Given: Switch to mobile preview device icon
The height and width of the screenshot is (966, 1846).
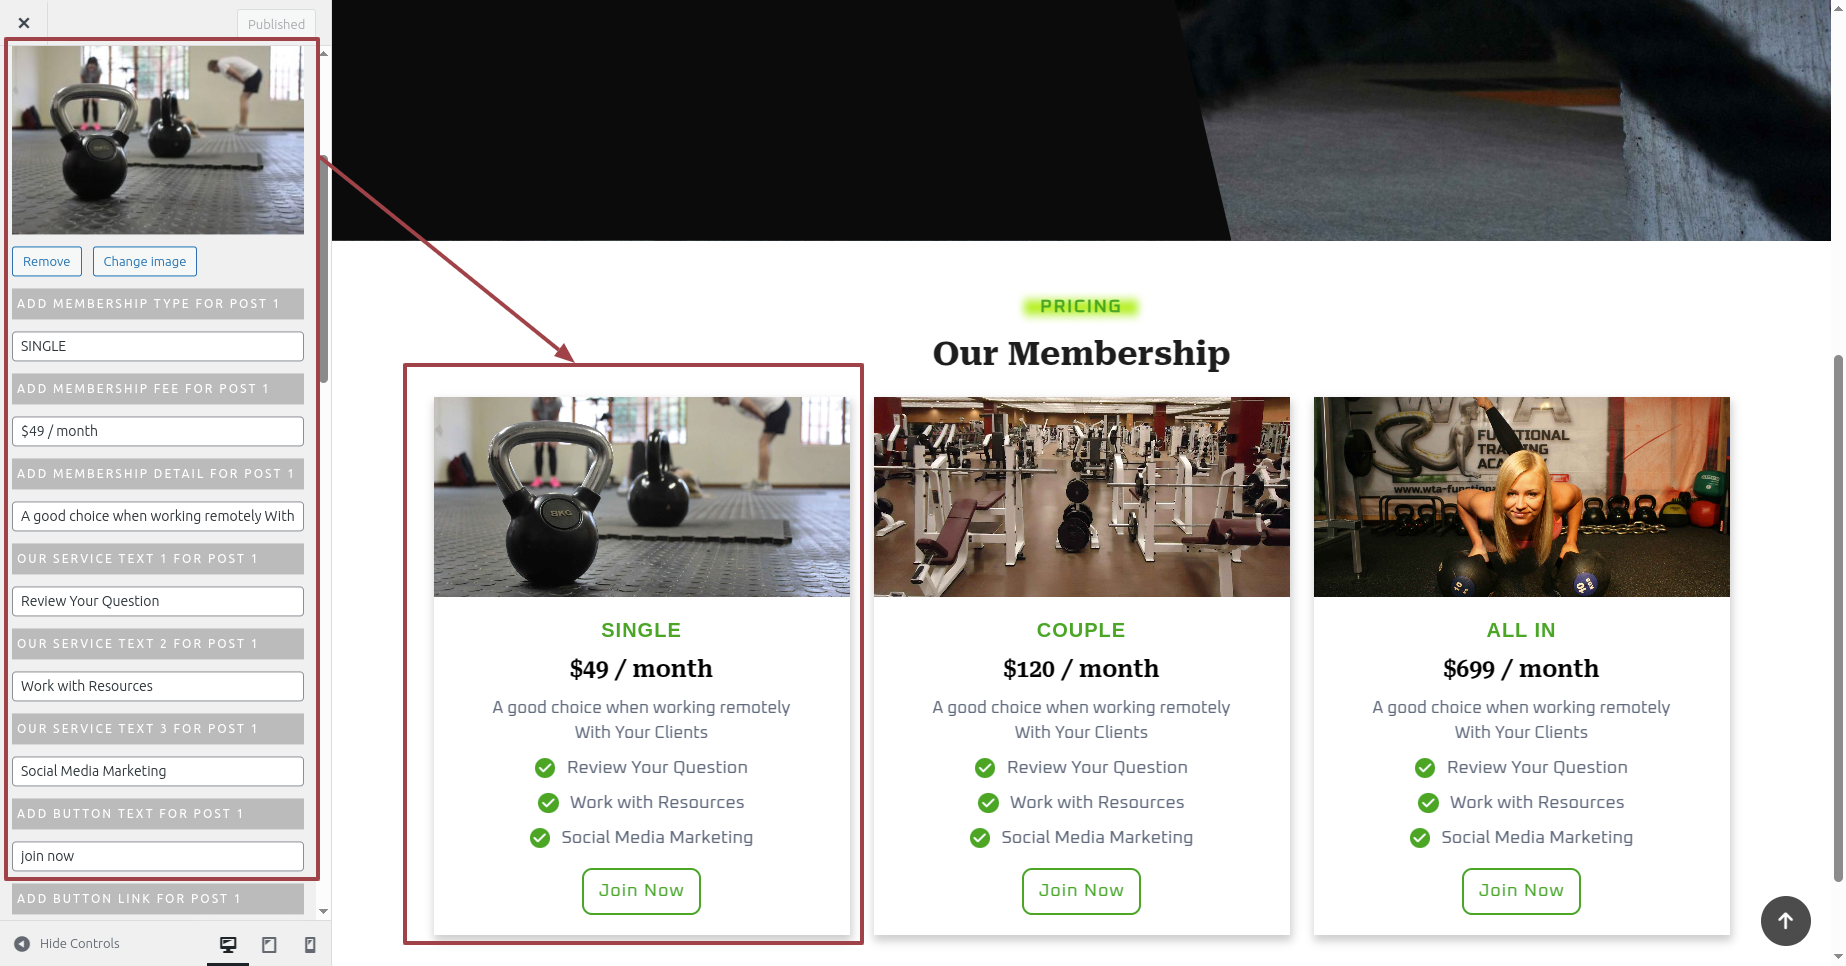Looking at the screenshot, I should click(x=310, y=944).
